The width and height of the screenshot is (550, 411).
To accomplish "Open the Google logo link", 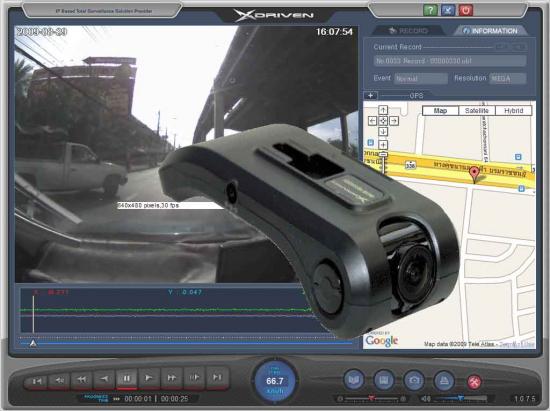I will point(382,341).
